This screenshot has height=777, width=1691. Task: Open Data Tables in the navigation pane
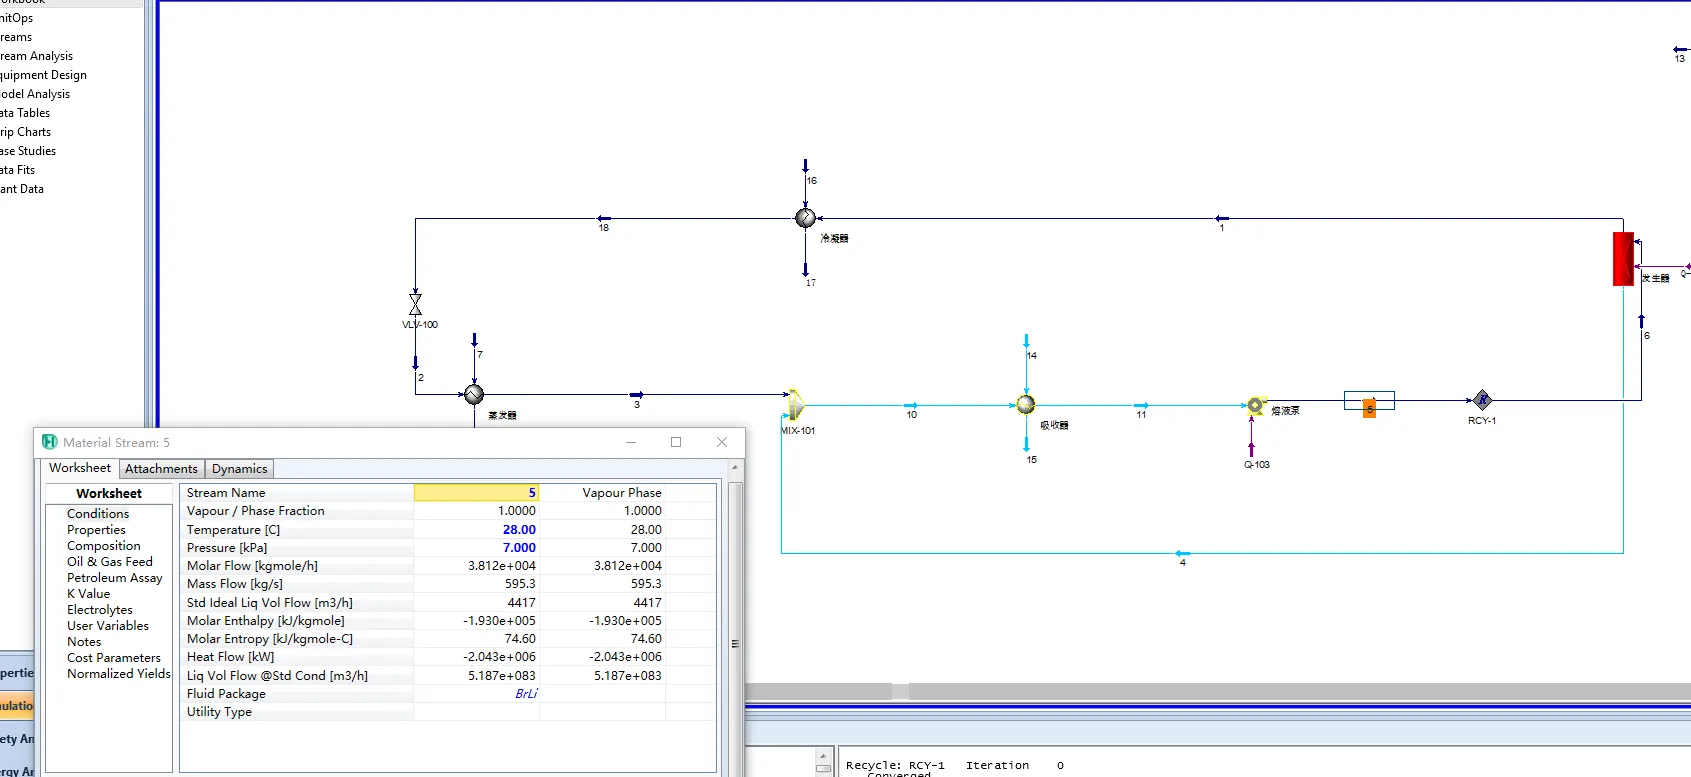coord(25,113)
